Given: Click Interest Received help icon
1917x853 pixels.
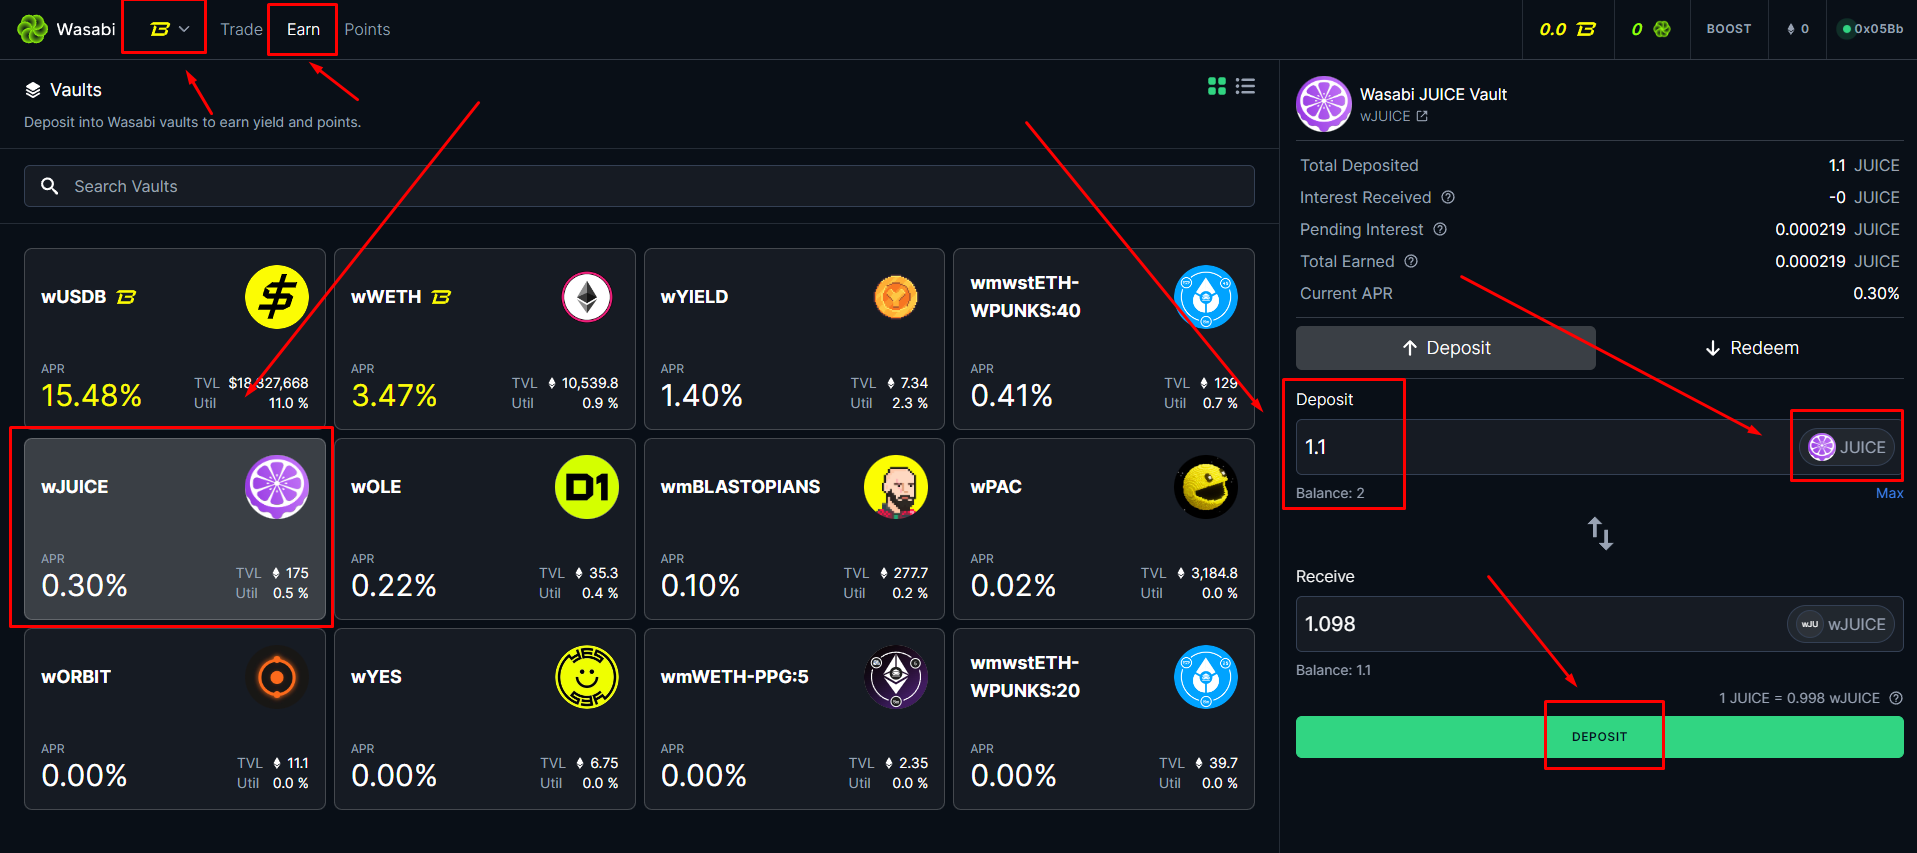Looking at the screenshot, I should click(1448, 197).
